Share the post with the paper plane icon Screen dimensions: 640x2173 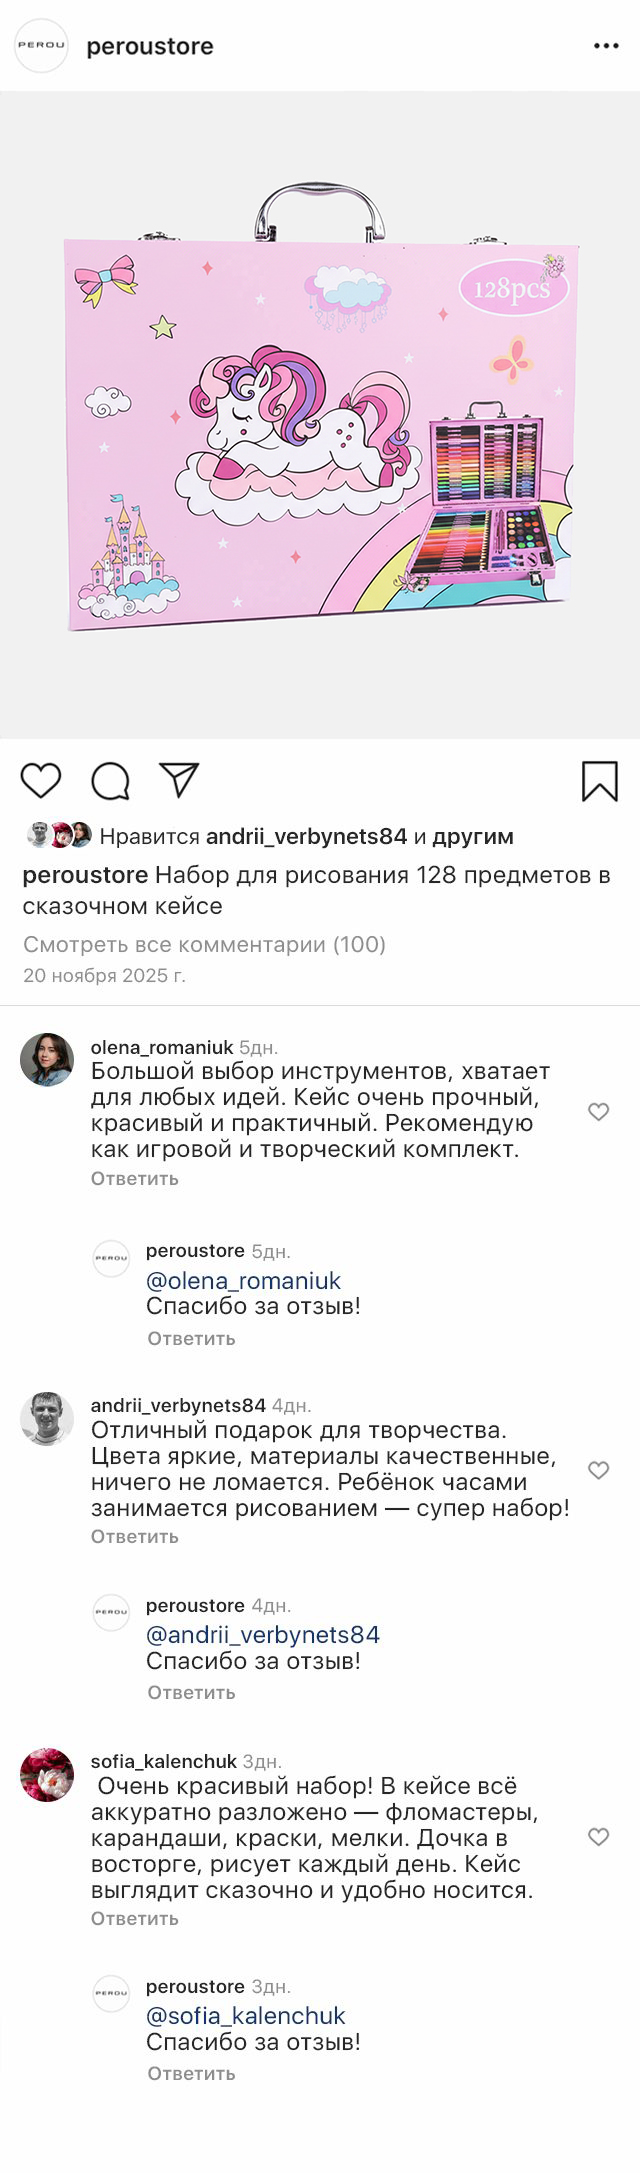(x=180, y=780)
